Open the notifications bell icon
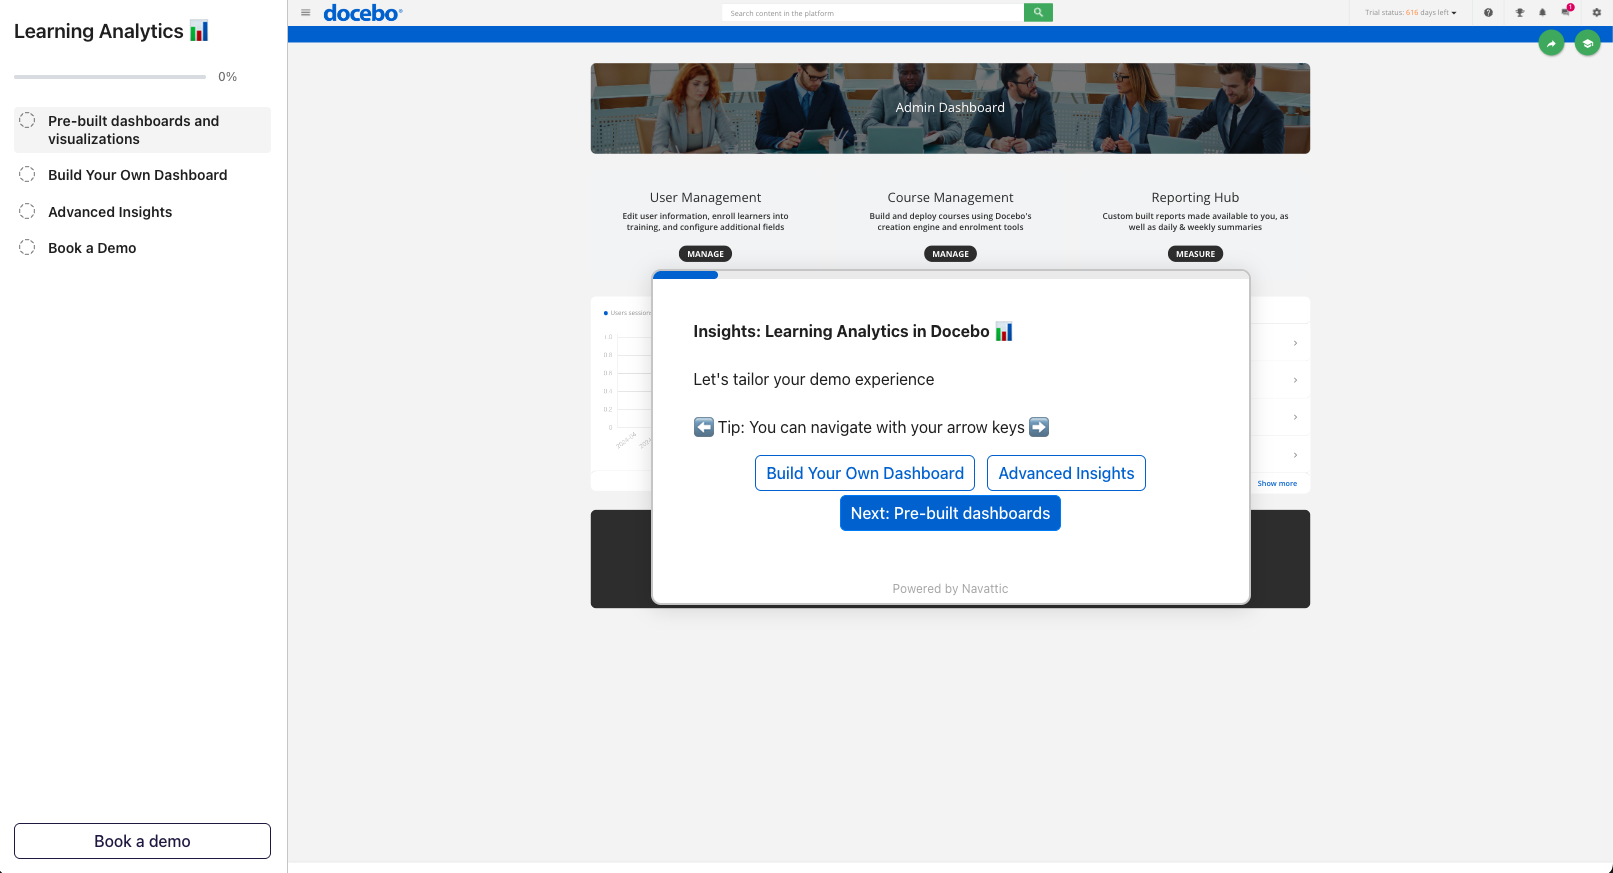The image size is (1613, 873). 1542,13
